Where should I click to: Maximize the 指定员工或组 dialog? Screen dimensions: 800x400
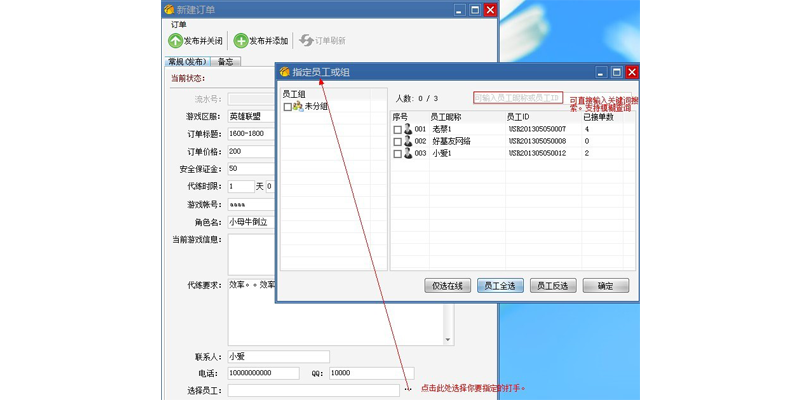click(x=617, y=72)
